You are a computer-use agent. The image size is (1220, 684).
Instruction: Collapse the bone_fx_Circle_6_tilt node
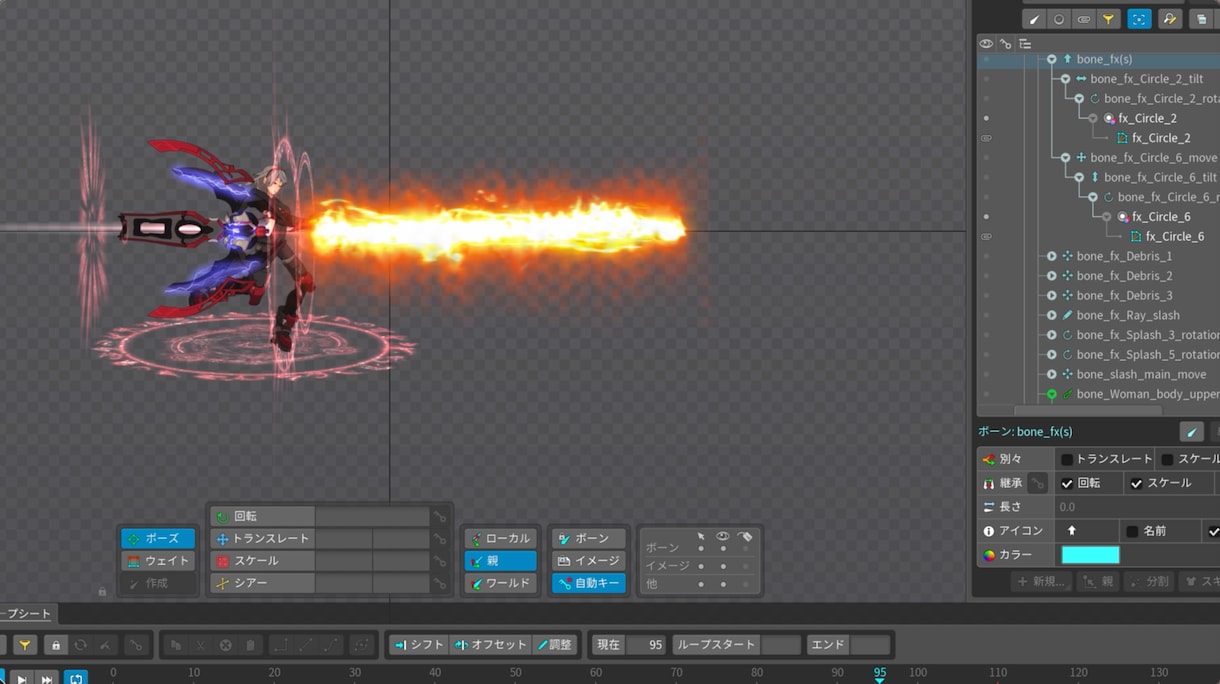(1079, 178)
